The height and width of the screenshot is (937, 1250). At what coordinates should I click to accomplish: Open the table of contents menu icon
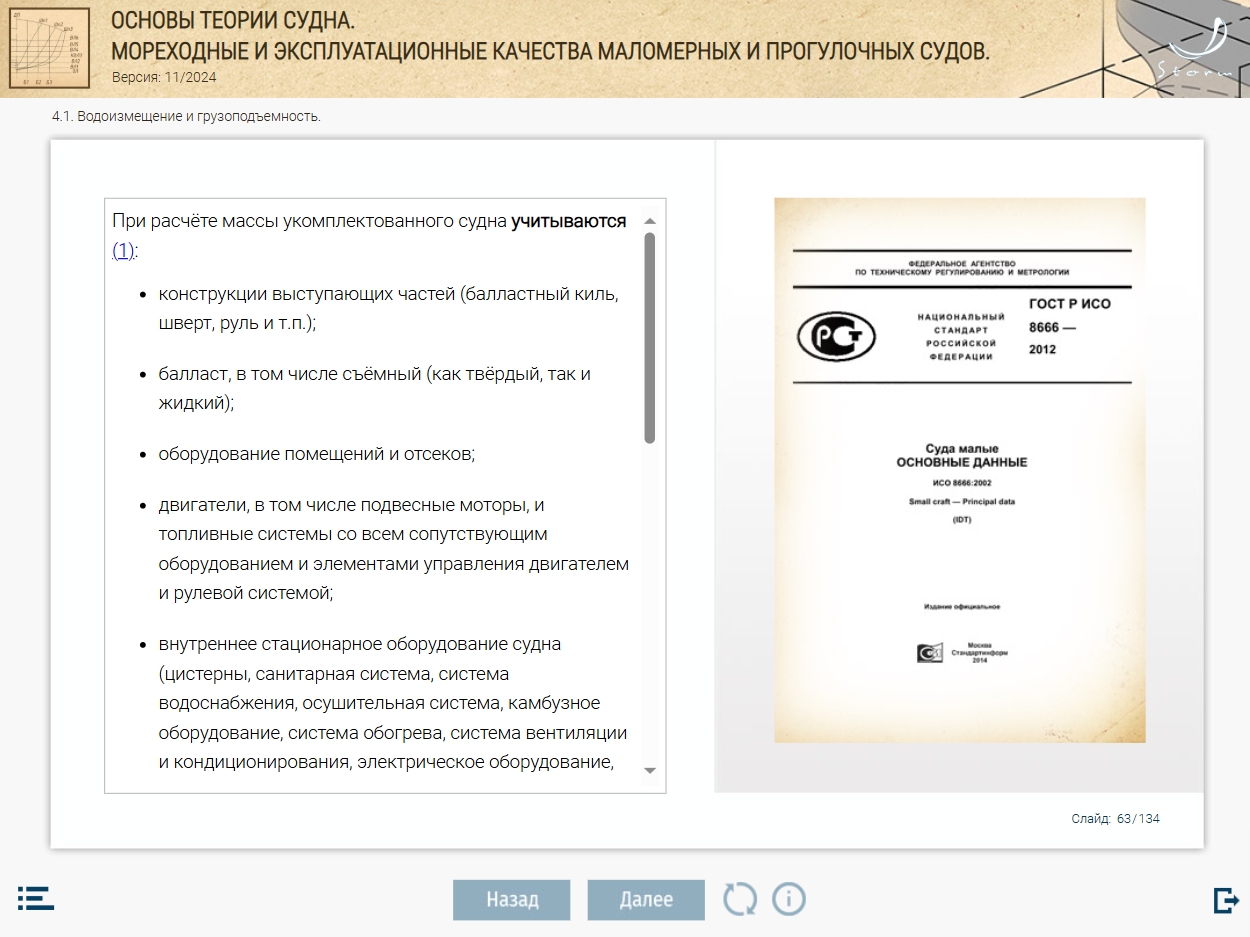(36, 897)
